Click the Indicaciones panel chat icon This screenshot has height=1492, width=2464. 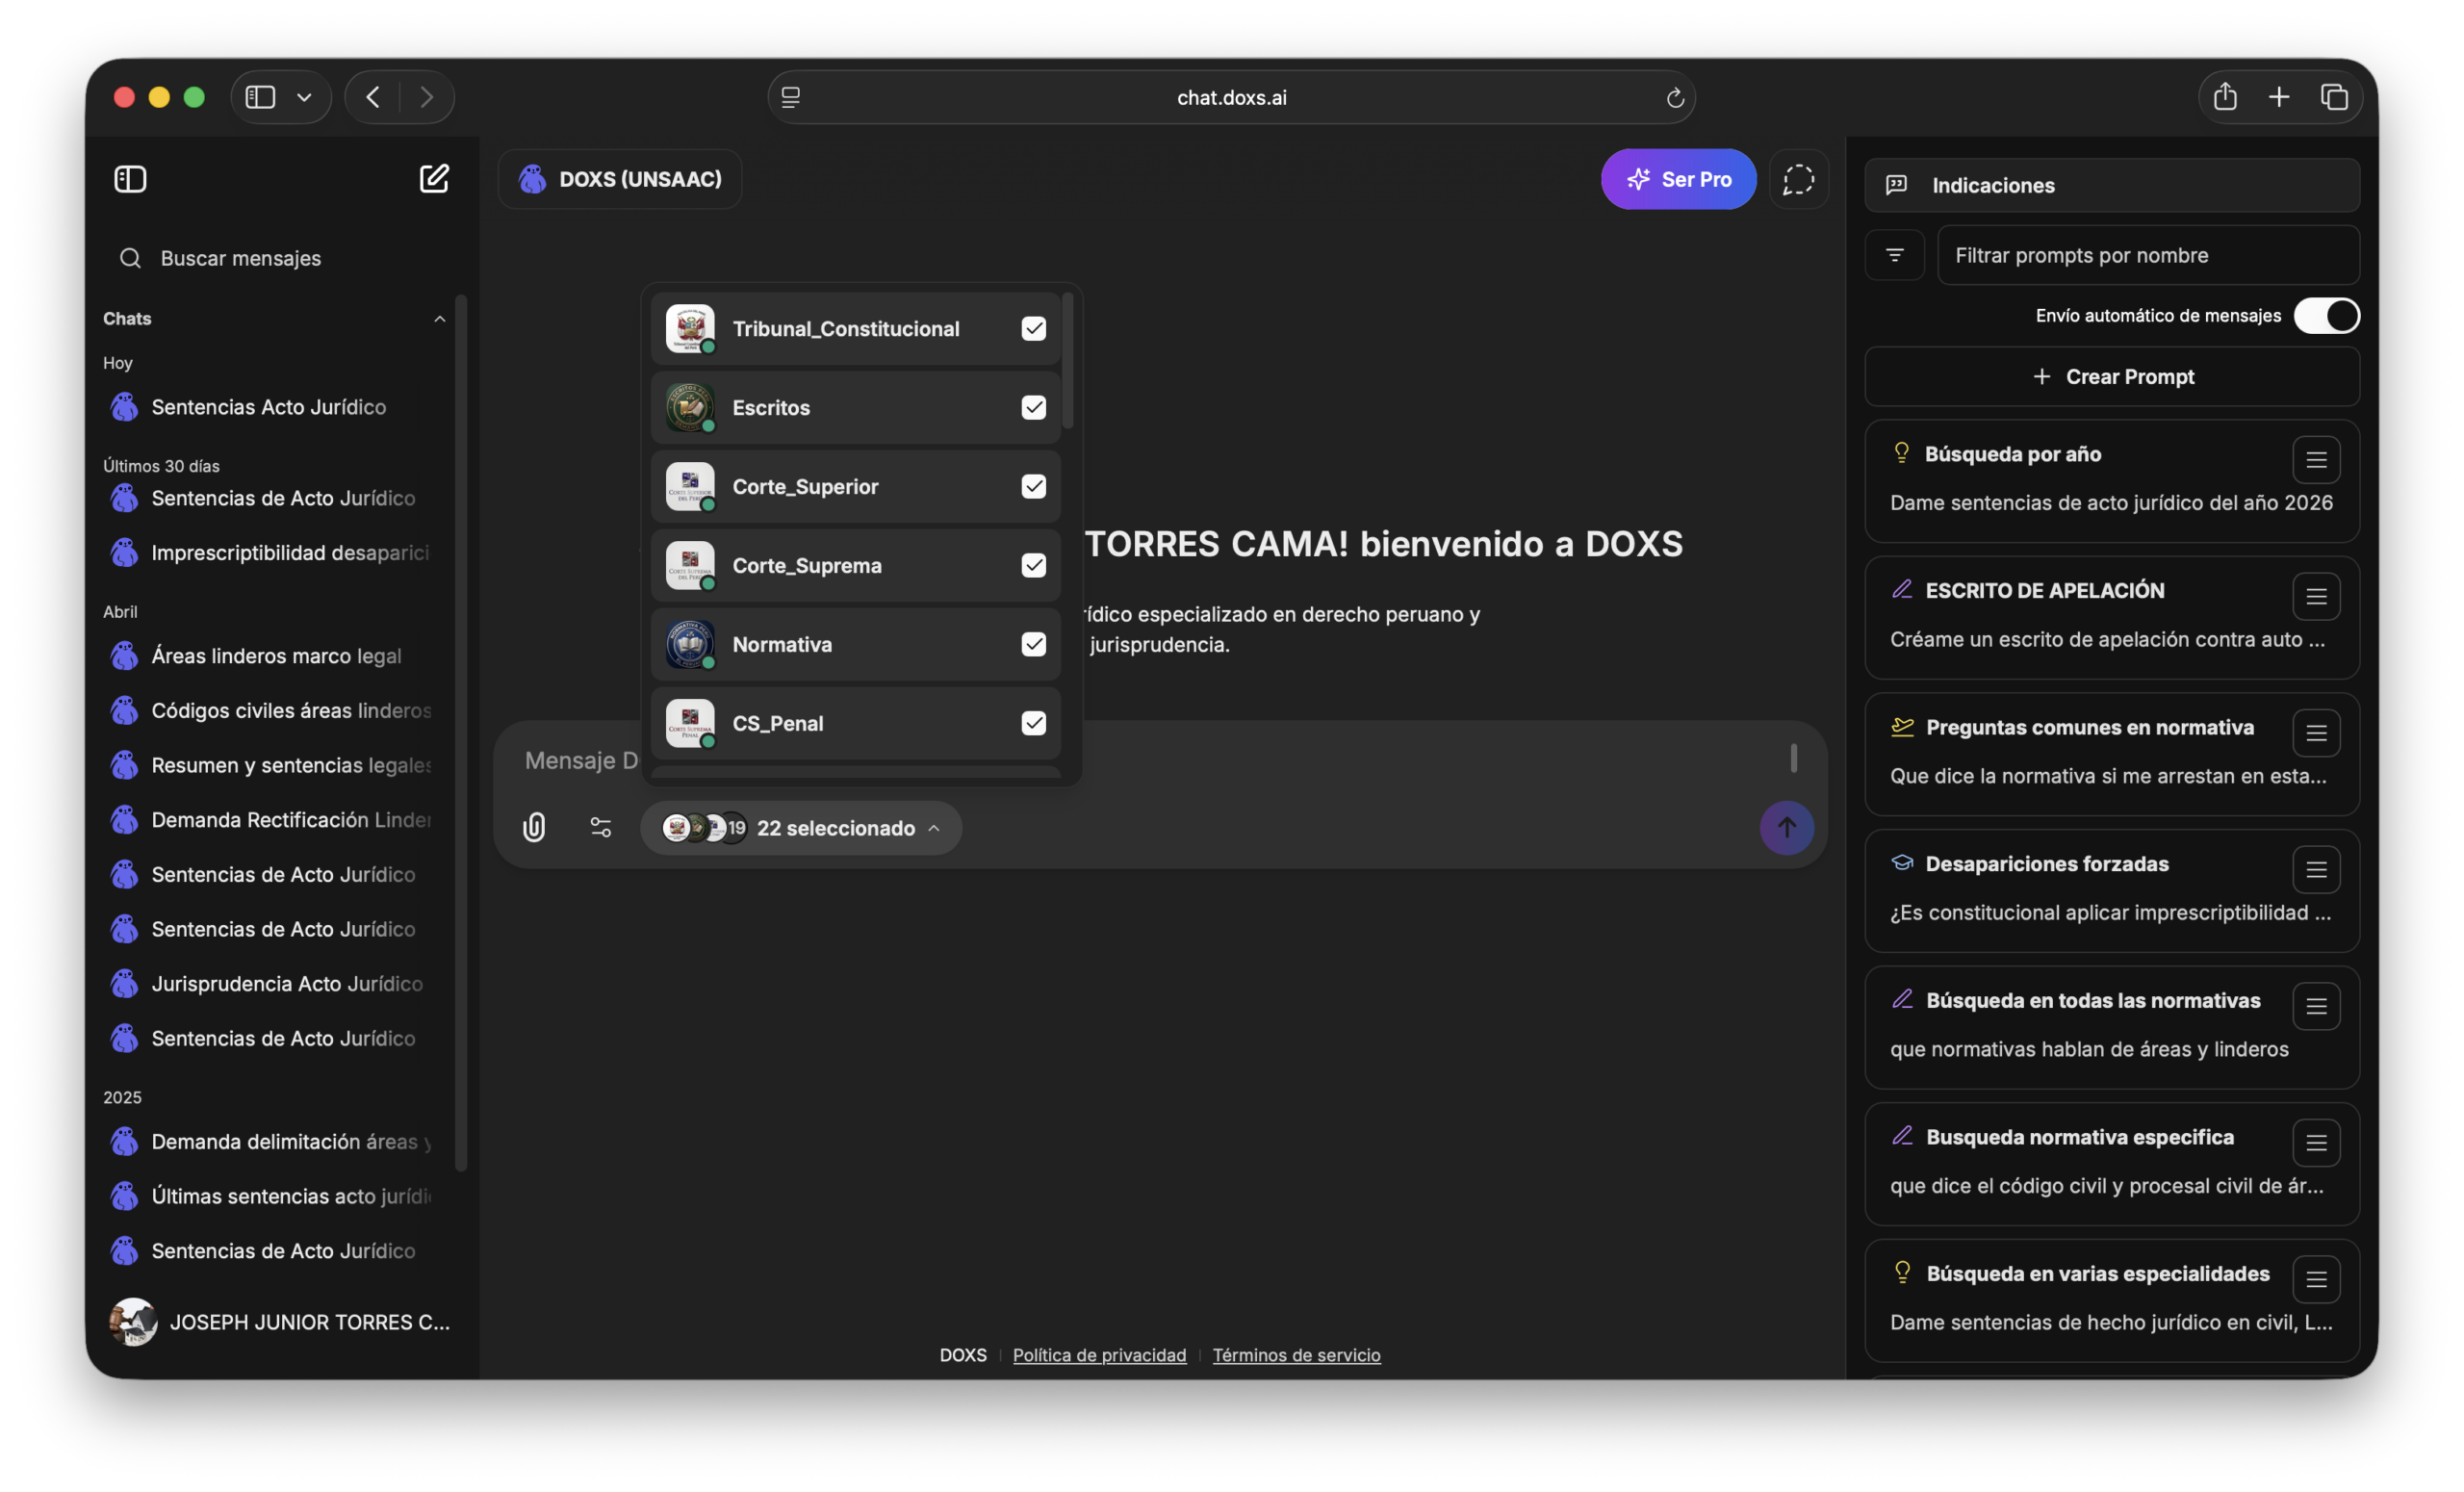point(1896,185)
